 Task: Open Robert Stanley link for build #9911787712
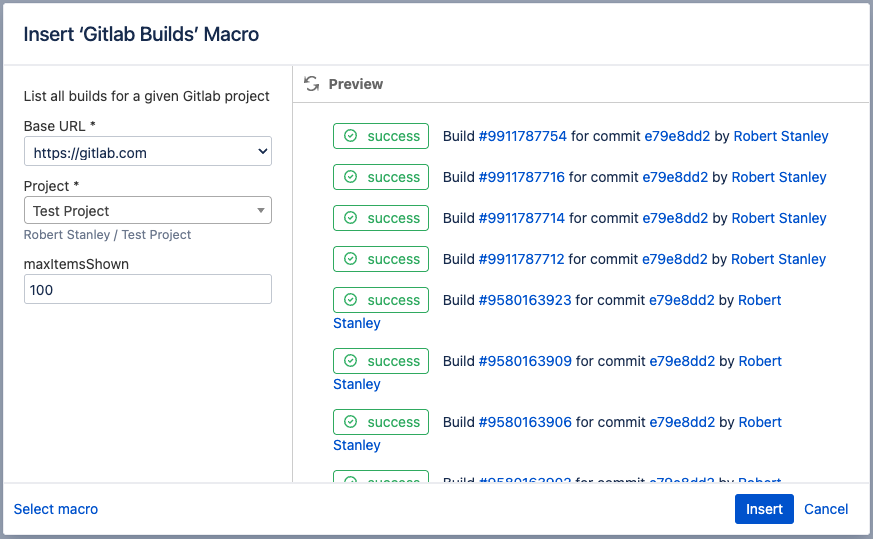[778, 259]
